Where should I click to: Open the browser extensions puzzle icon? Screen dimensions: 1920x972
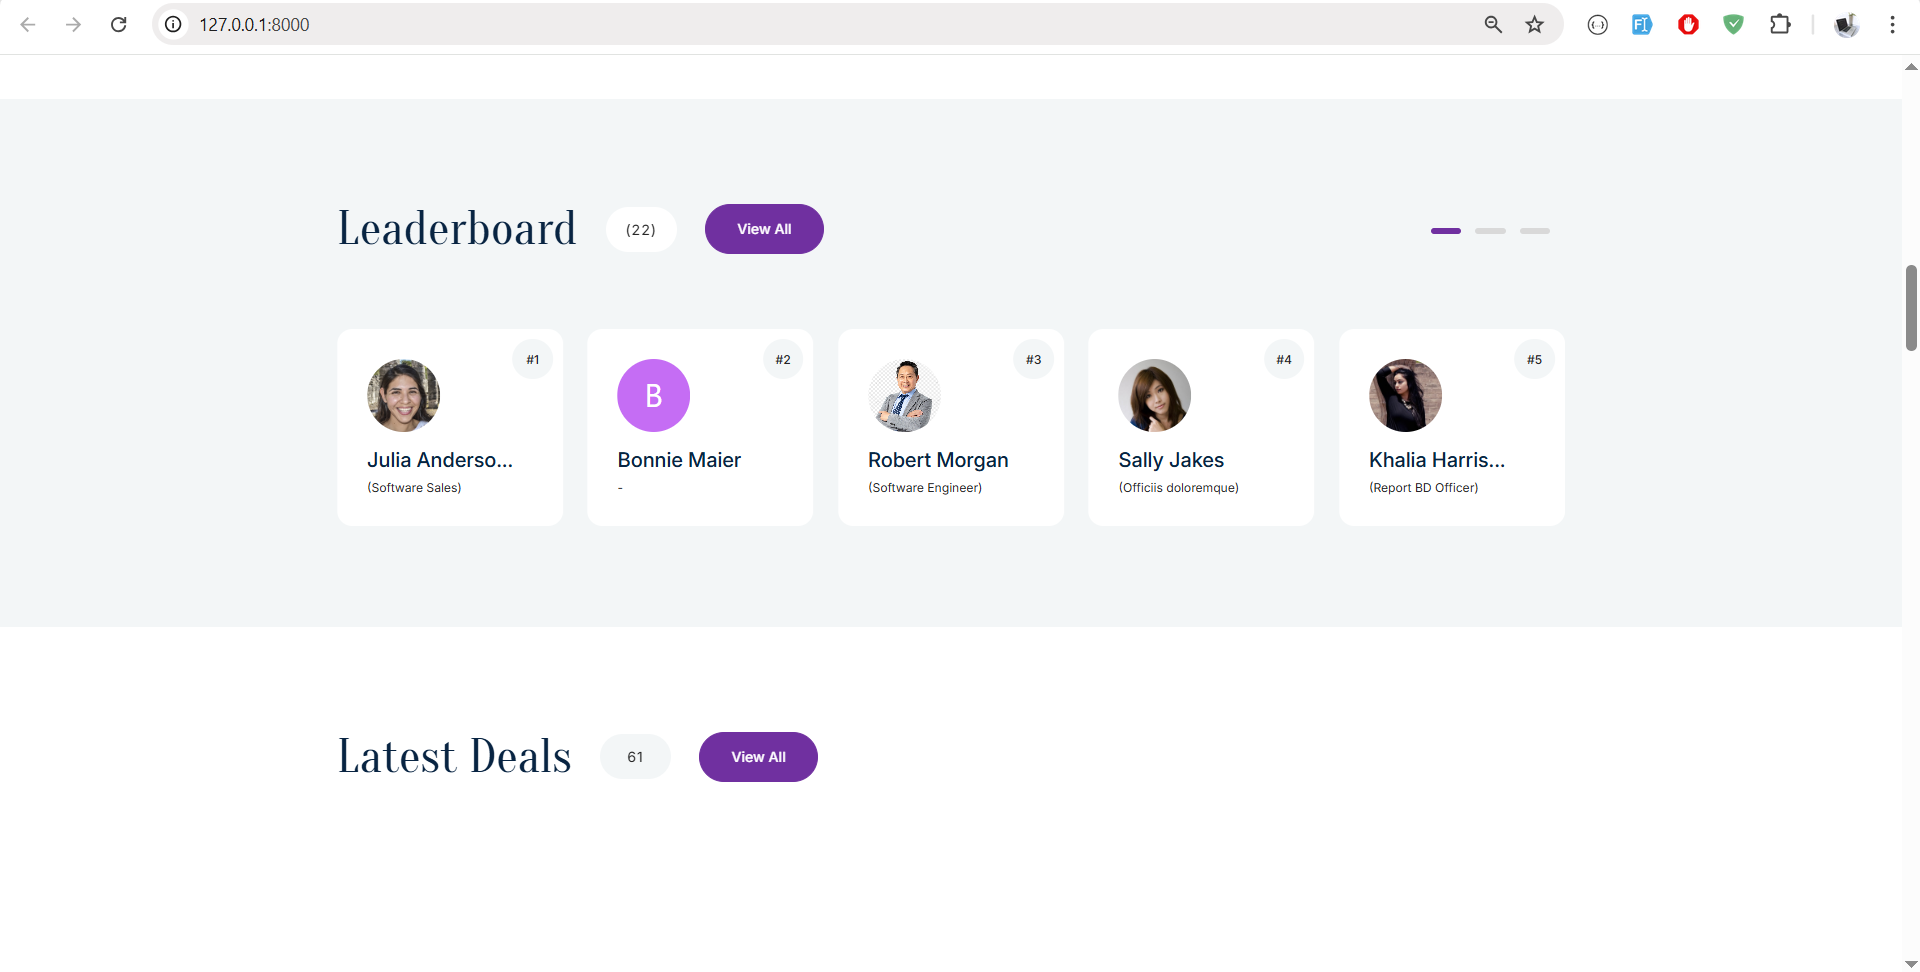pos(1780,24)
